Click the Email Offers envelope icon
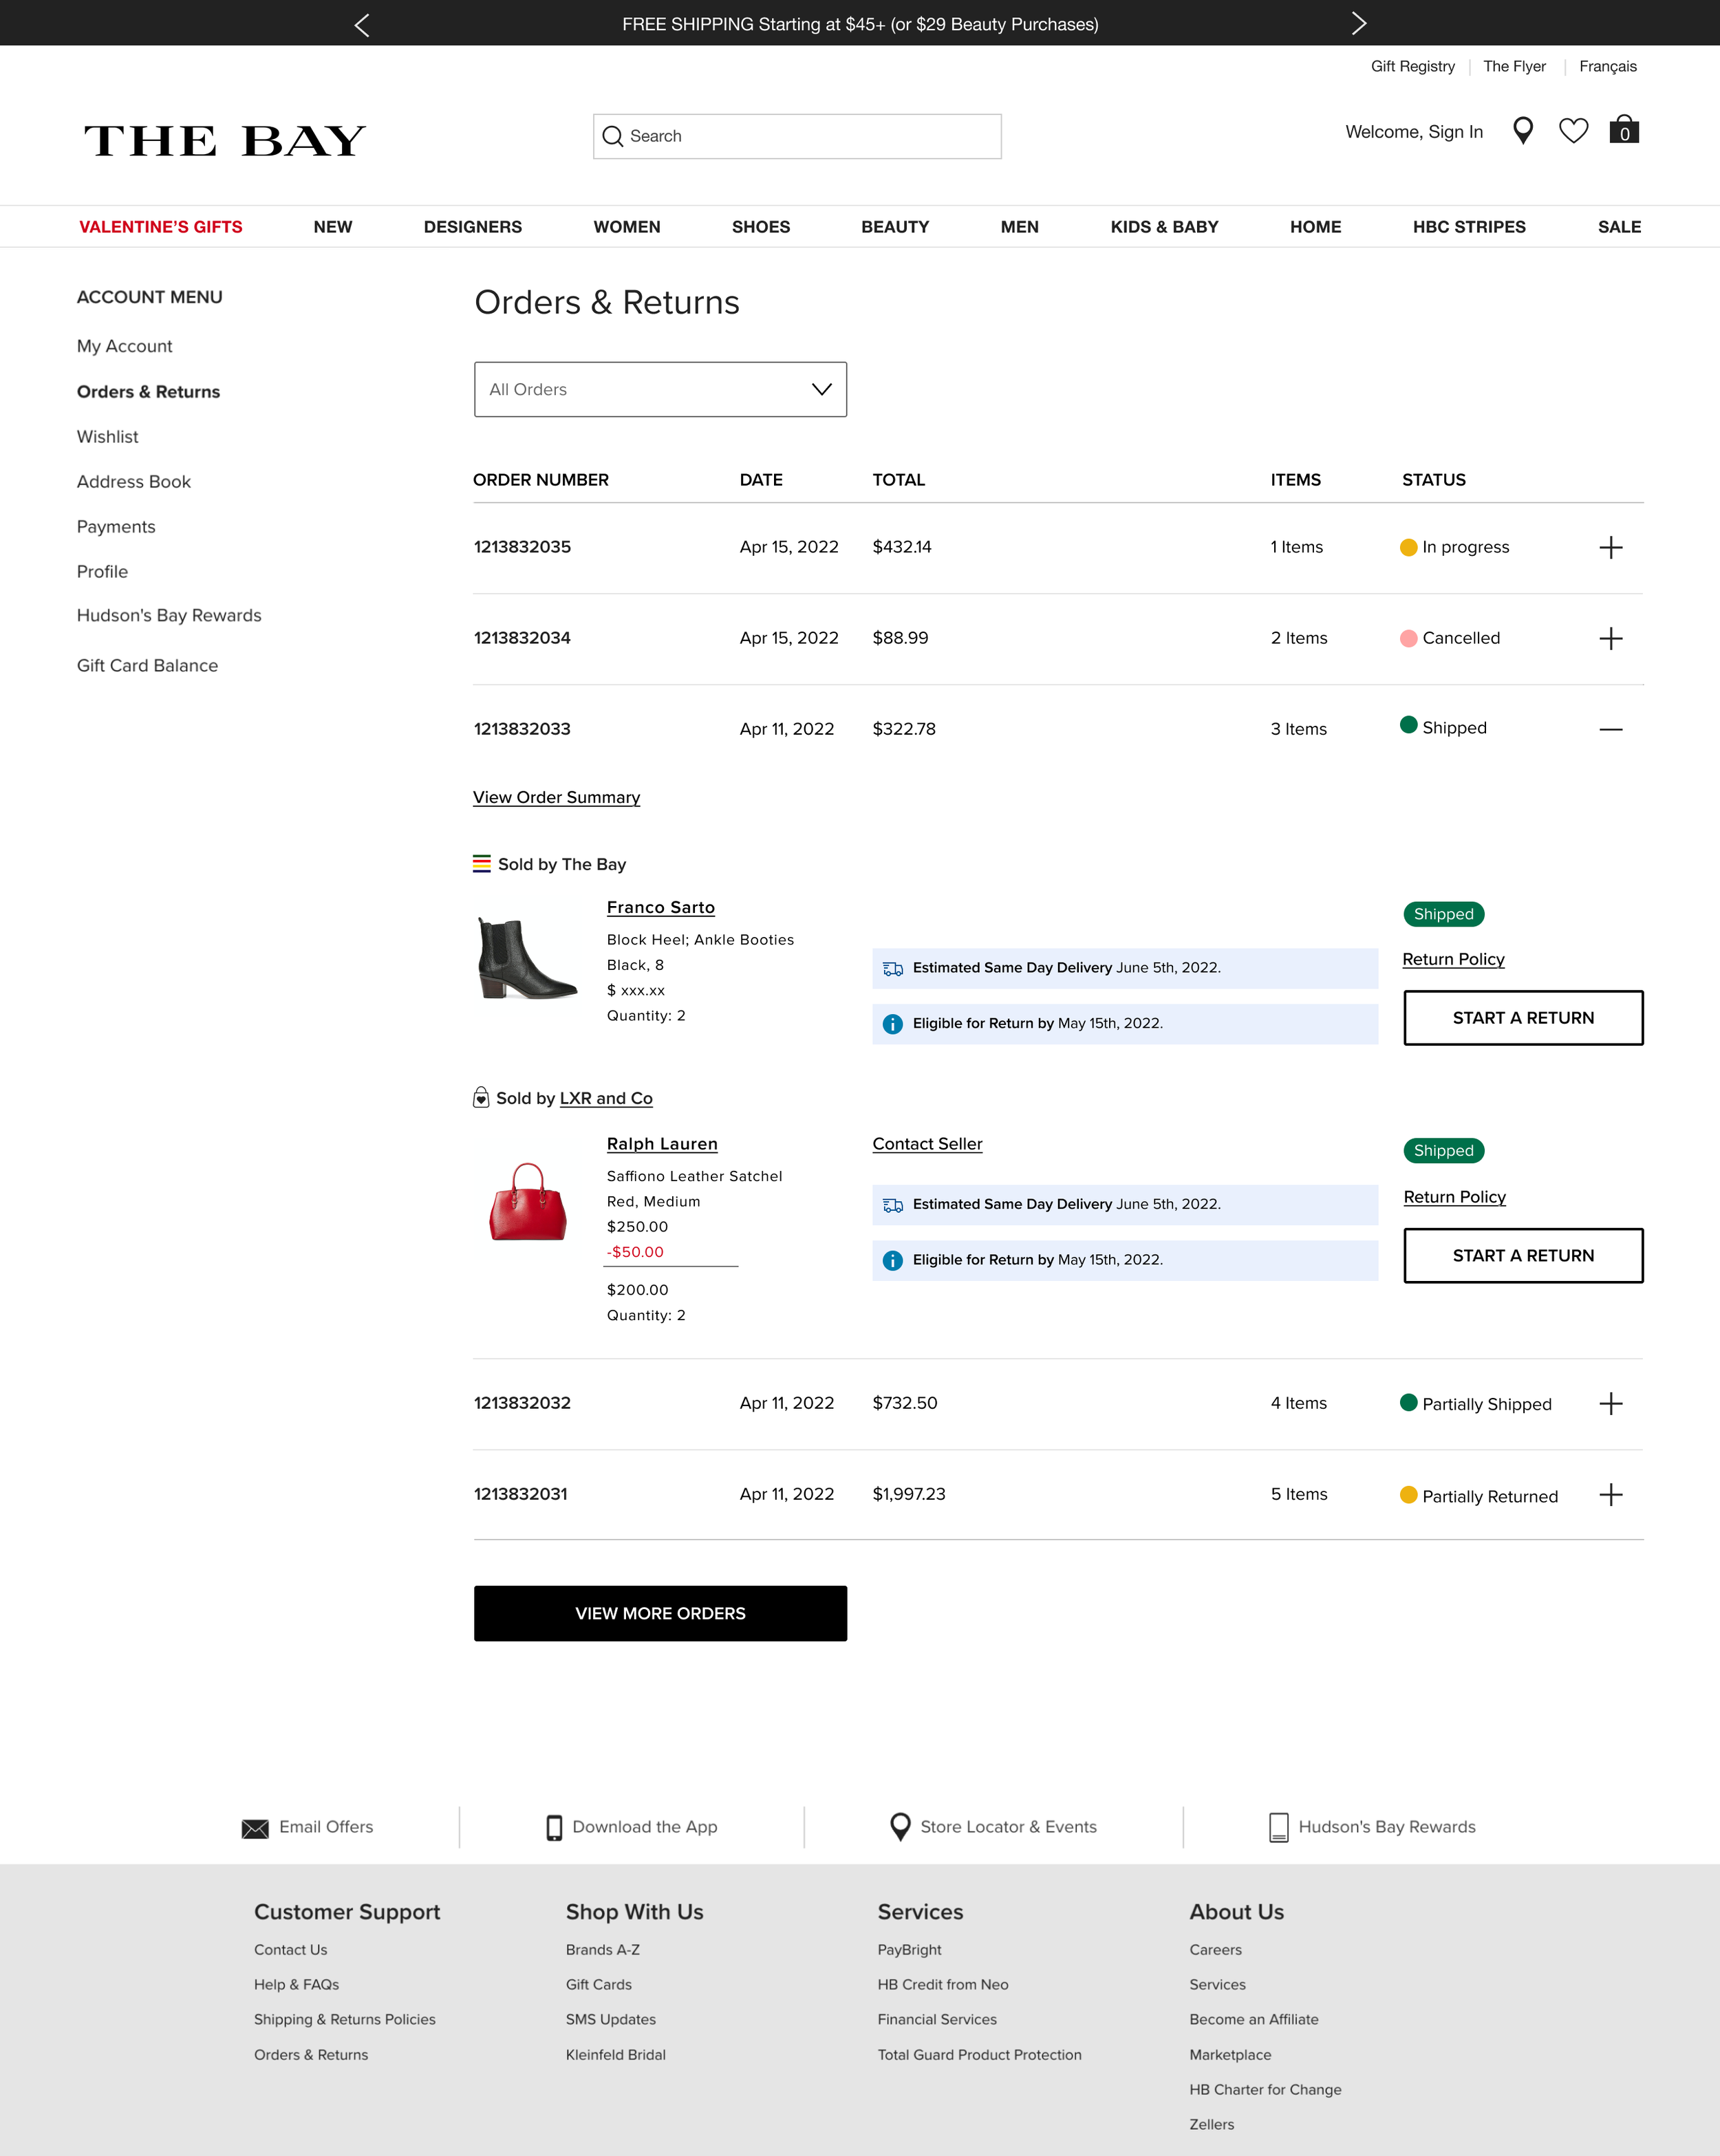Image resolution: width=1720 pixels, height=2156 pixels. click(255, 1828)
